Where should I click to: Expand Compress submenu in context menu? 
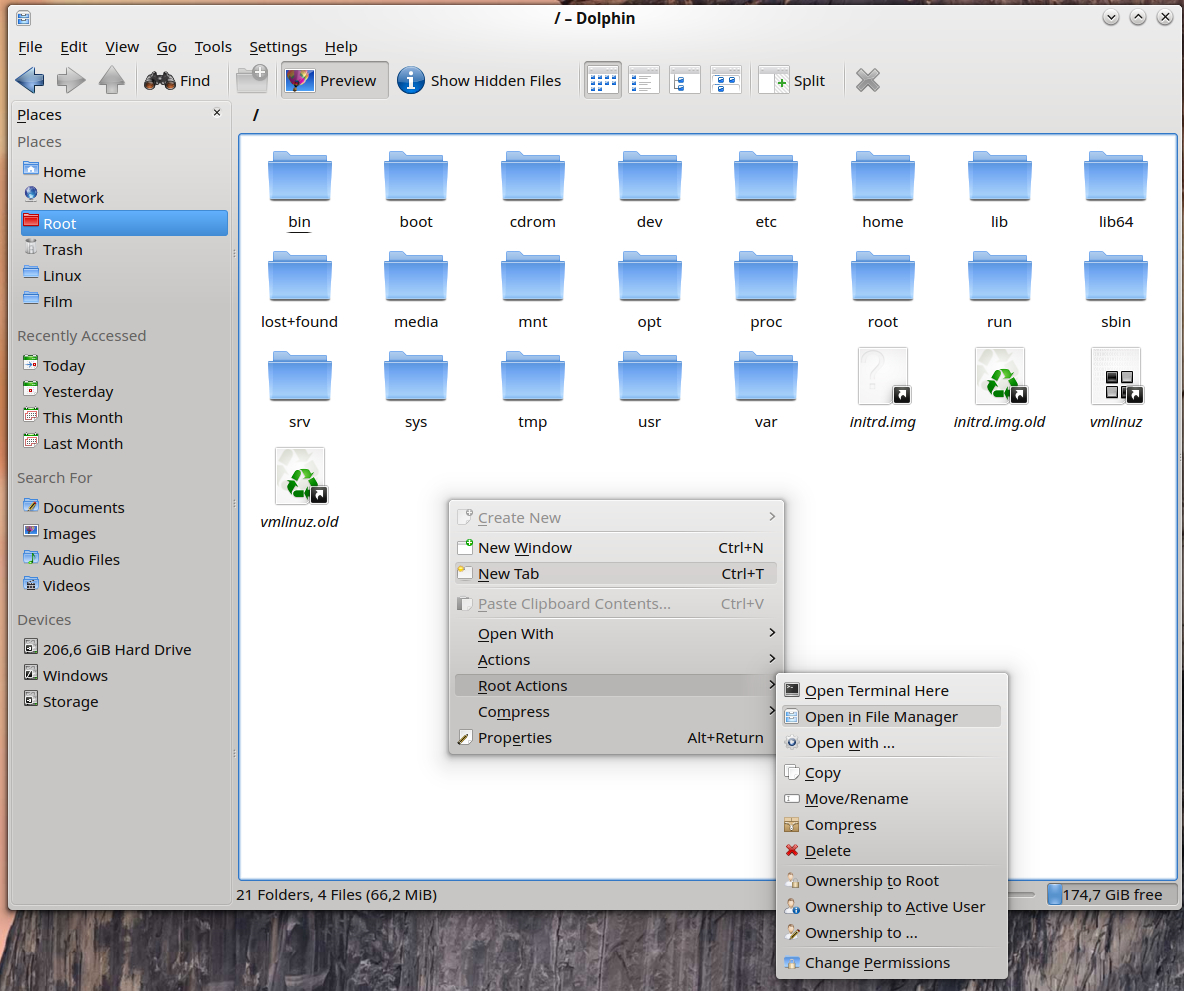point(616,712)
